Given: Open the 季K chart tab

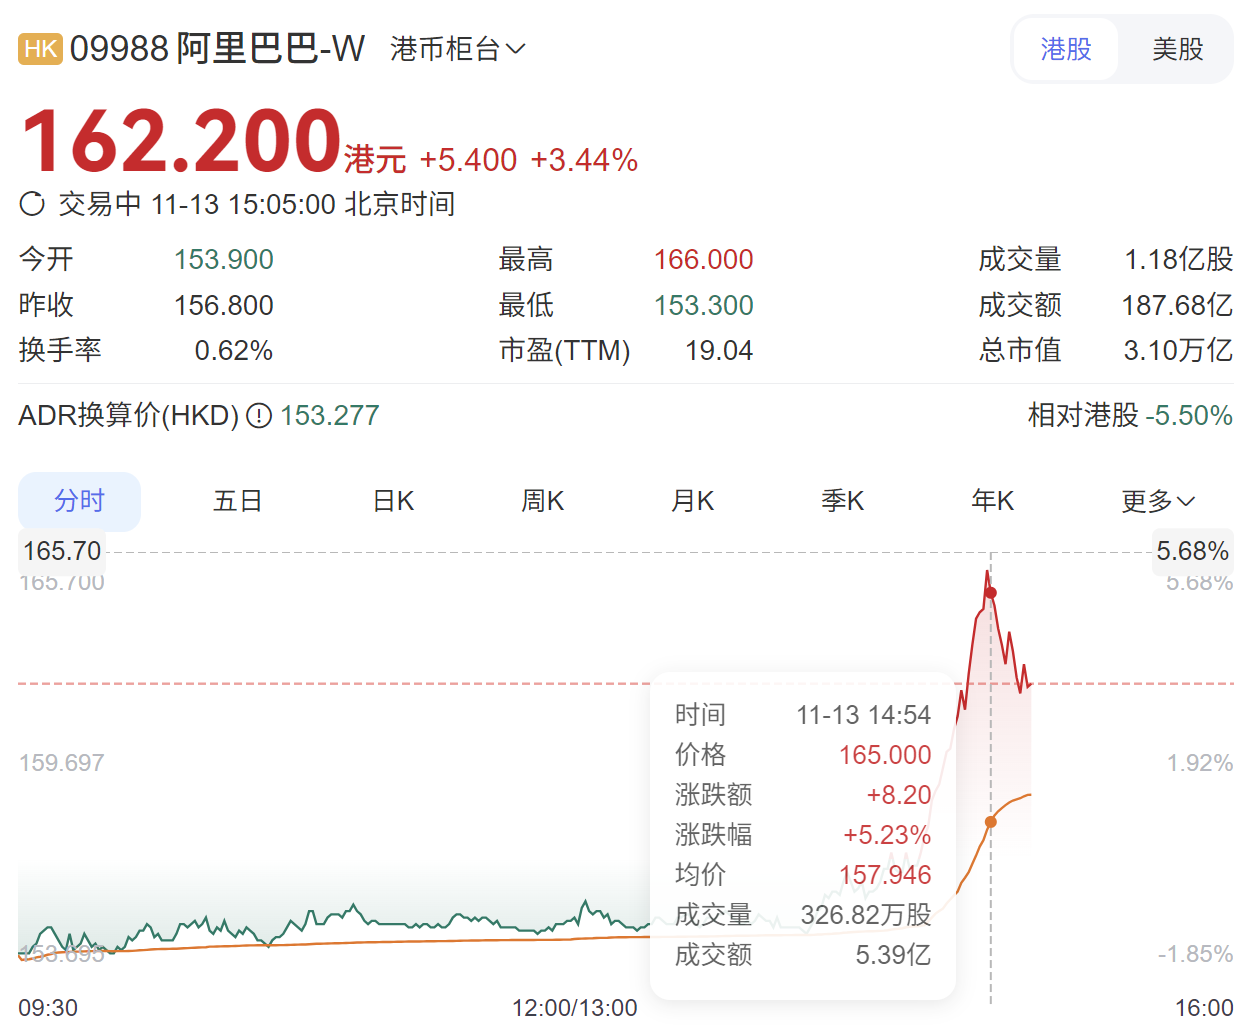Looking at the screenshot, I should [x=843, y=501].
